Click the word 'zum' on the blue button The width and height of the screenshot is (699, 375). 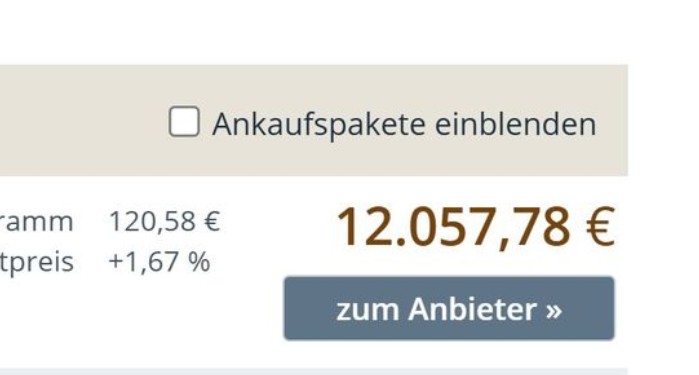click(x=367, y=310)
